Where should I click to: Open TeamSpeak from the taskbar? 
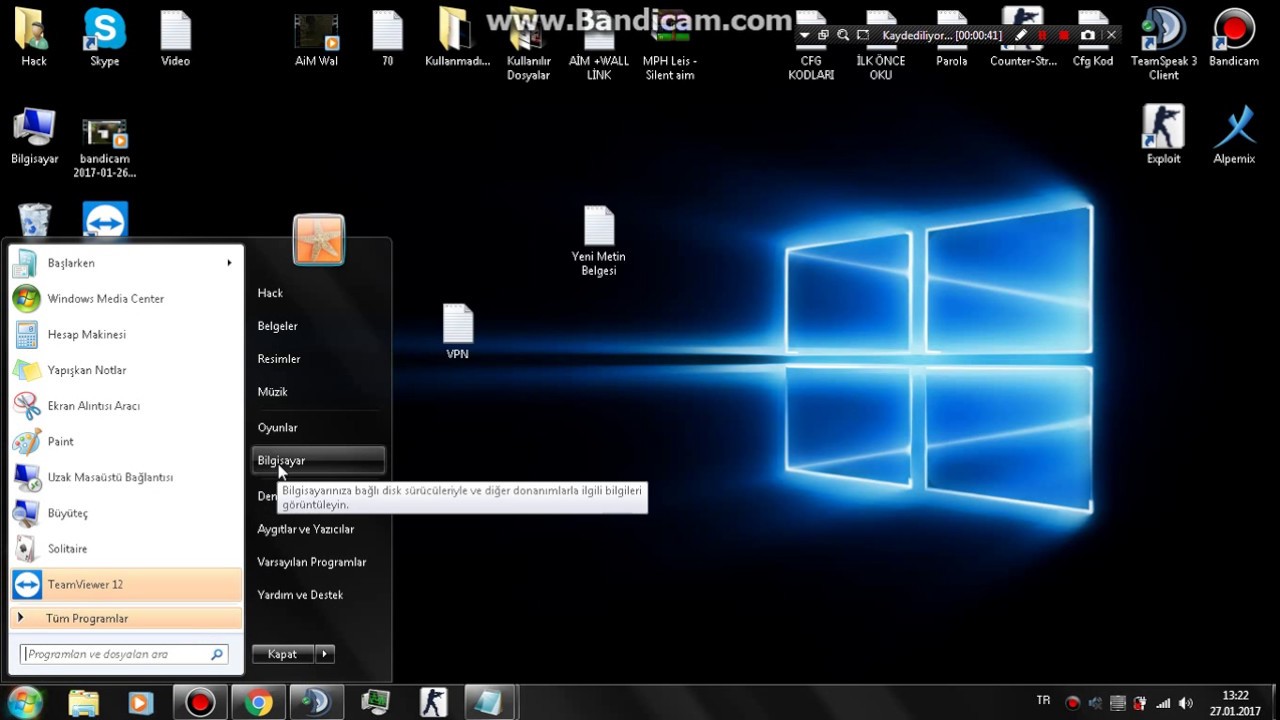pos(316,703)
